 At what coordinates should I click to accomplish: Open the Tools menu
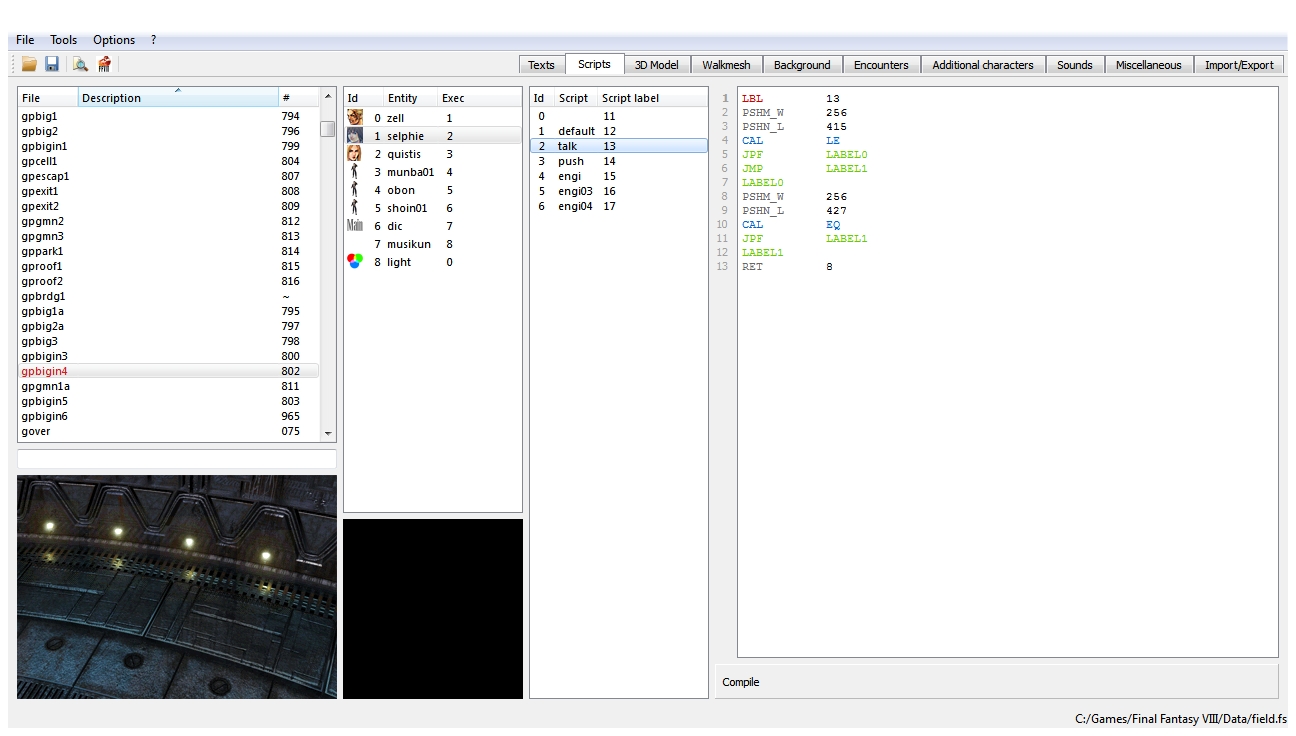(63, 40)
